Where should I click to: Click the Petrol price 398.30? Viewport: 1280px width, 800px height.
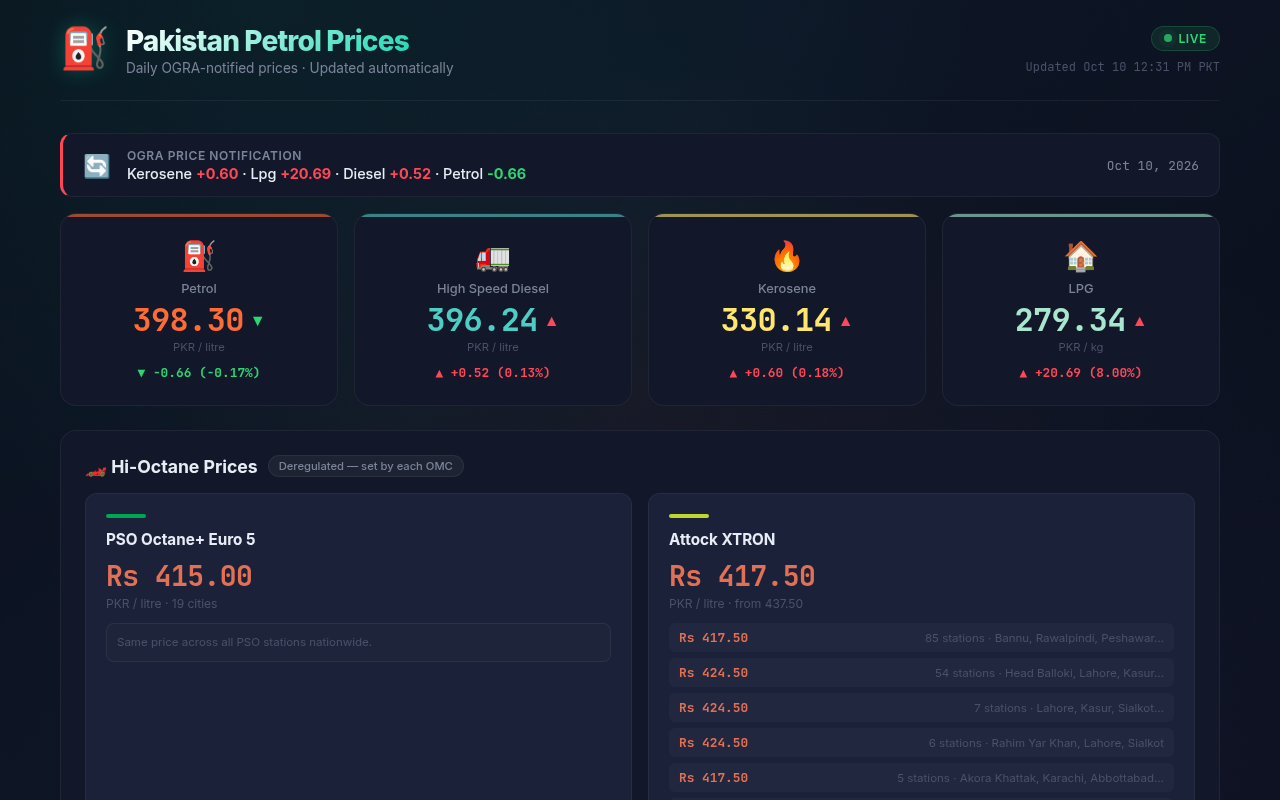click(x=189, y=321)
